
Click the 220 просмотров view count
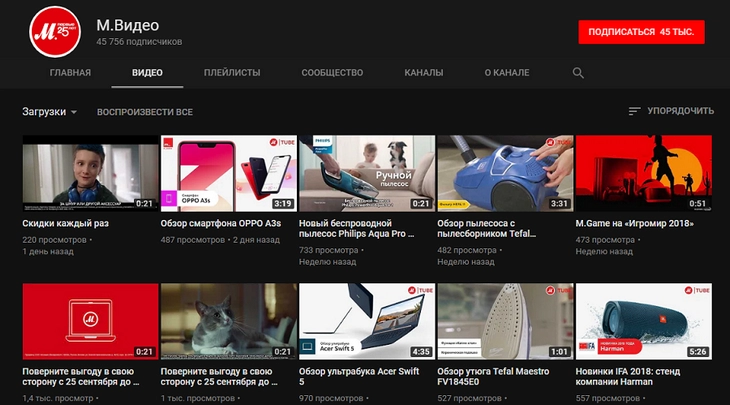click(x=54, y=240)
